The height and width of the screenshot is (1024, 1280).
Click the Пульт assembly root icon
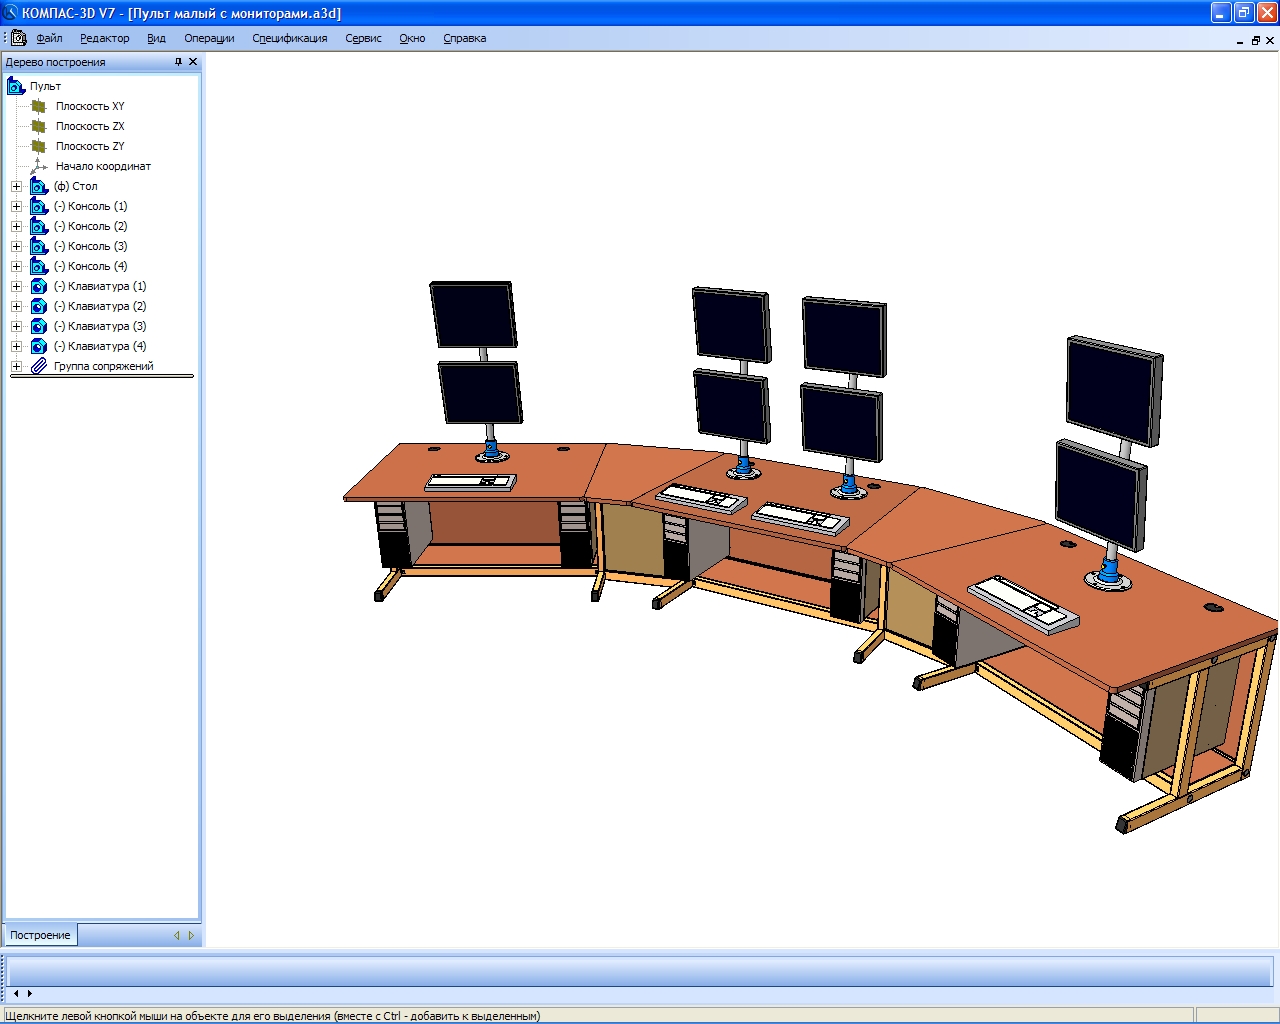click(x=16, y=86)
